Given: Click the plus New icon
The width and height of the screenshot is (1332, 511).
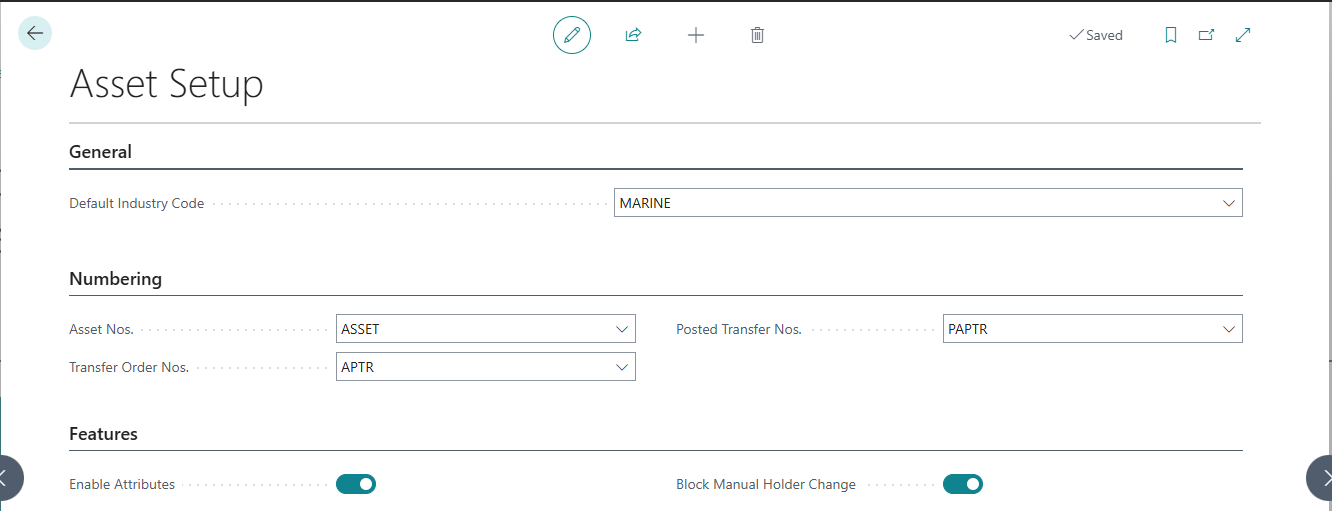Looking at the screenshot, I should click(x=696, y=35).
